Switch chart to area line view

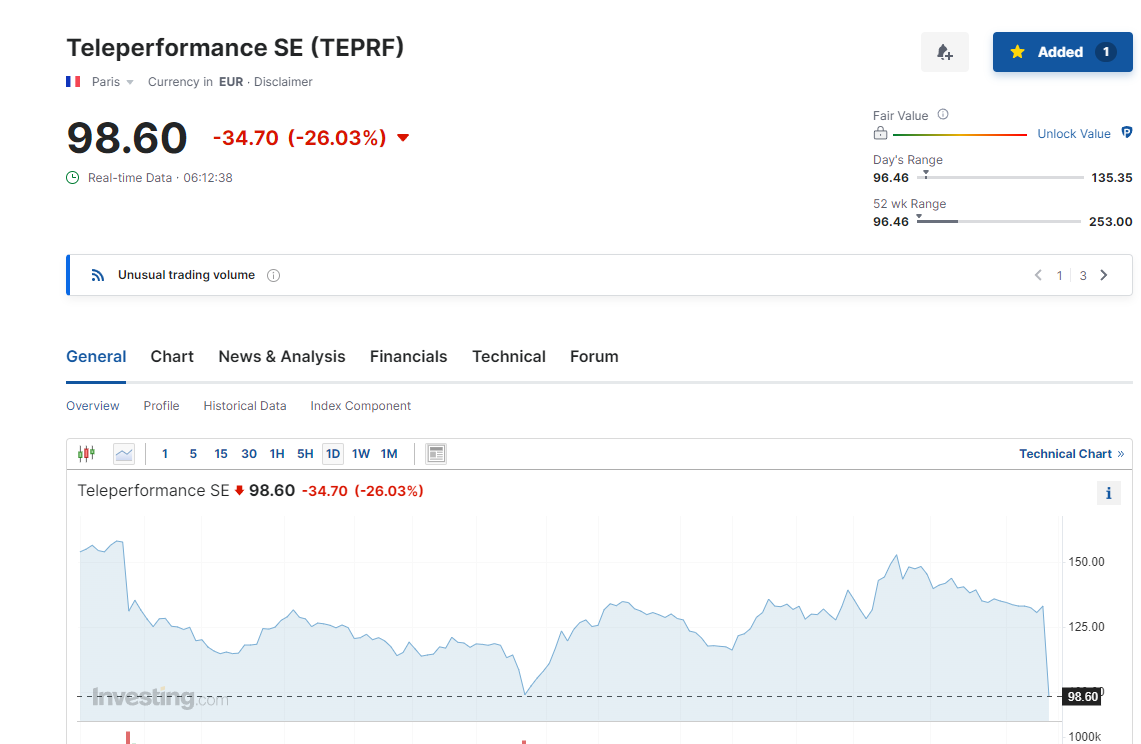point(124,454)
